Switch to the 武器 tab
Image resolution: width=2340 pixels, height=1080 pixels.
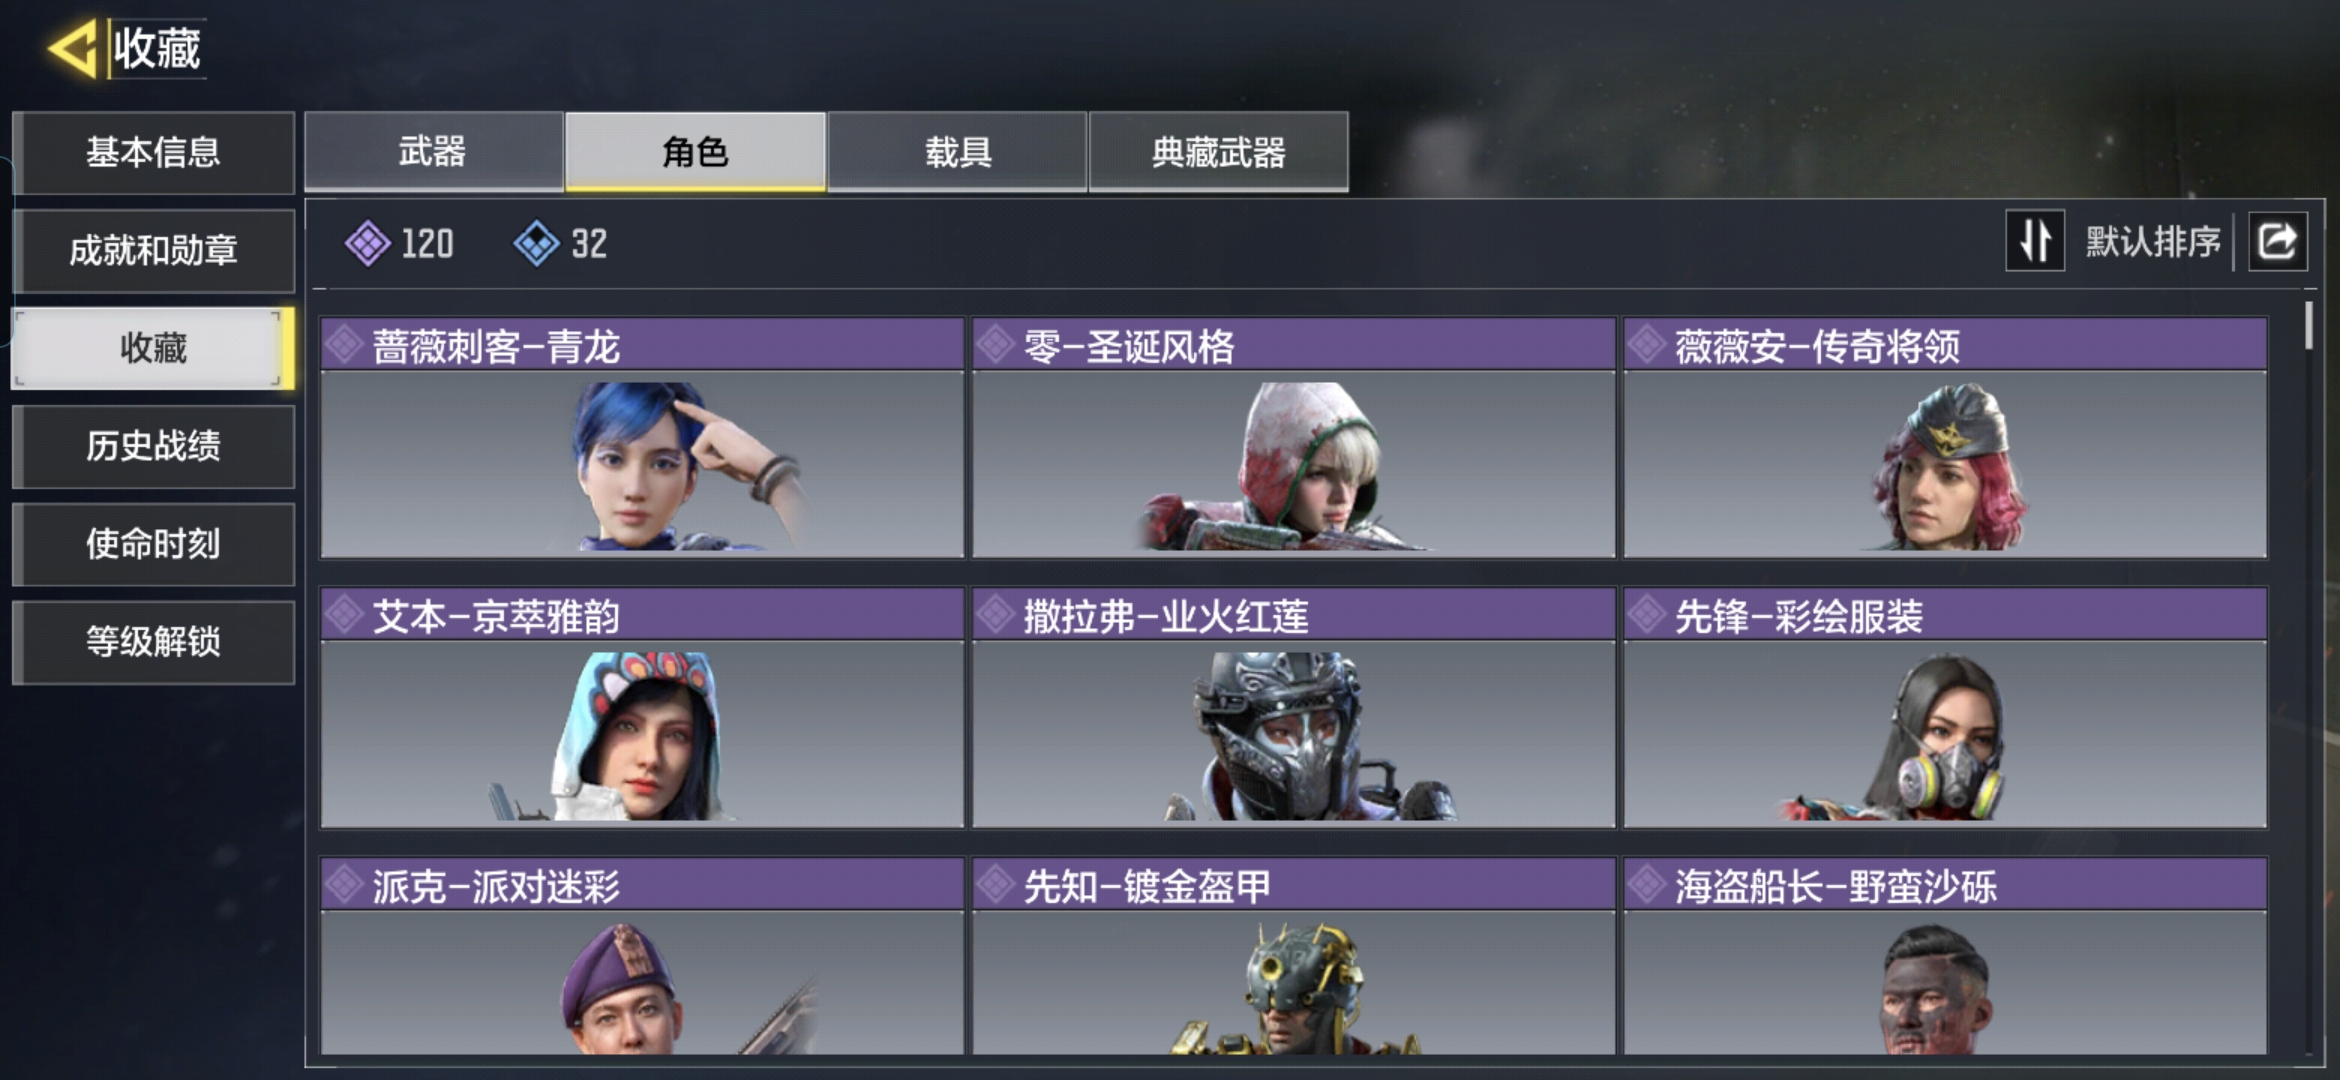click(x=433, y=151)
